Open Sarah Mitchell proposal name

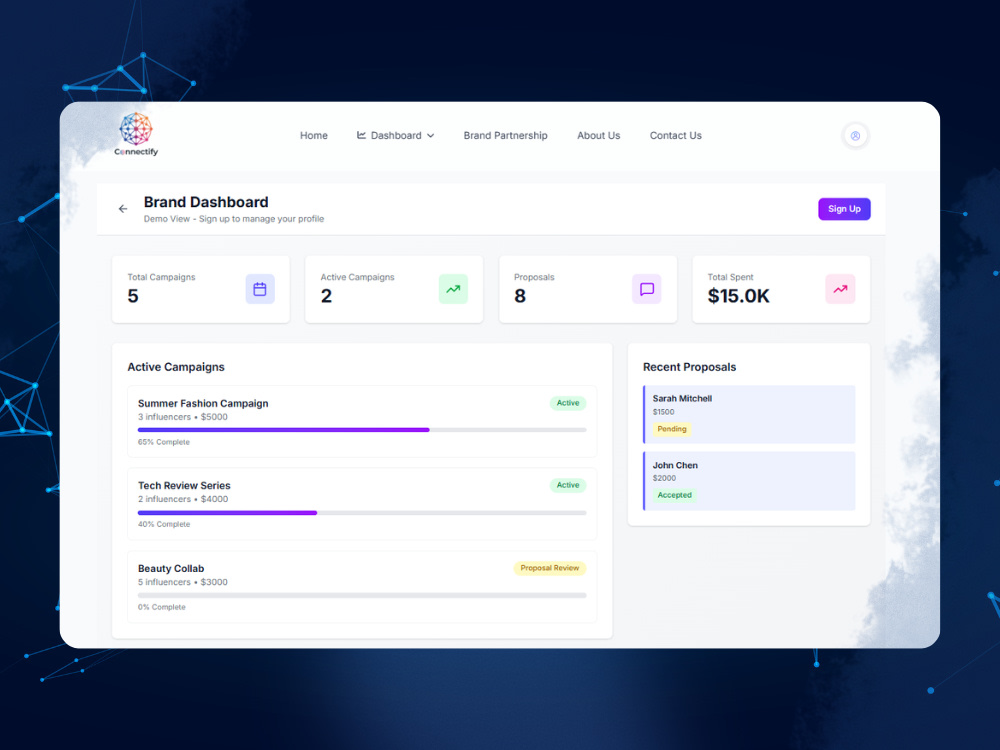tap(682, 399)
